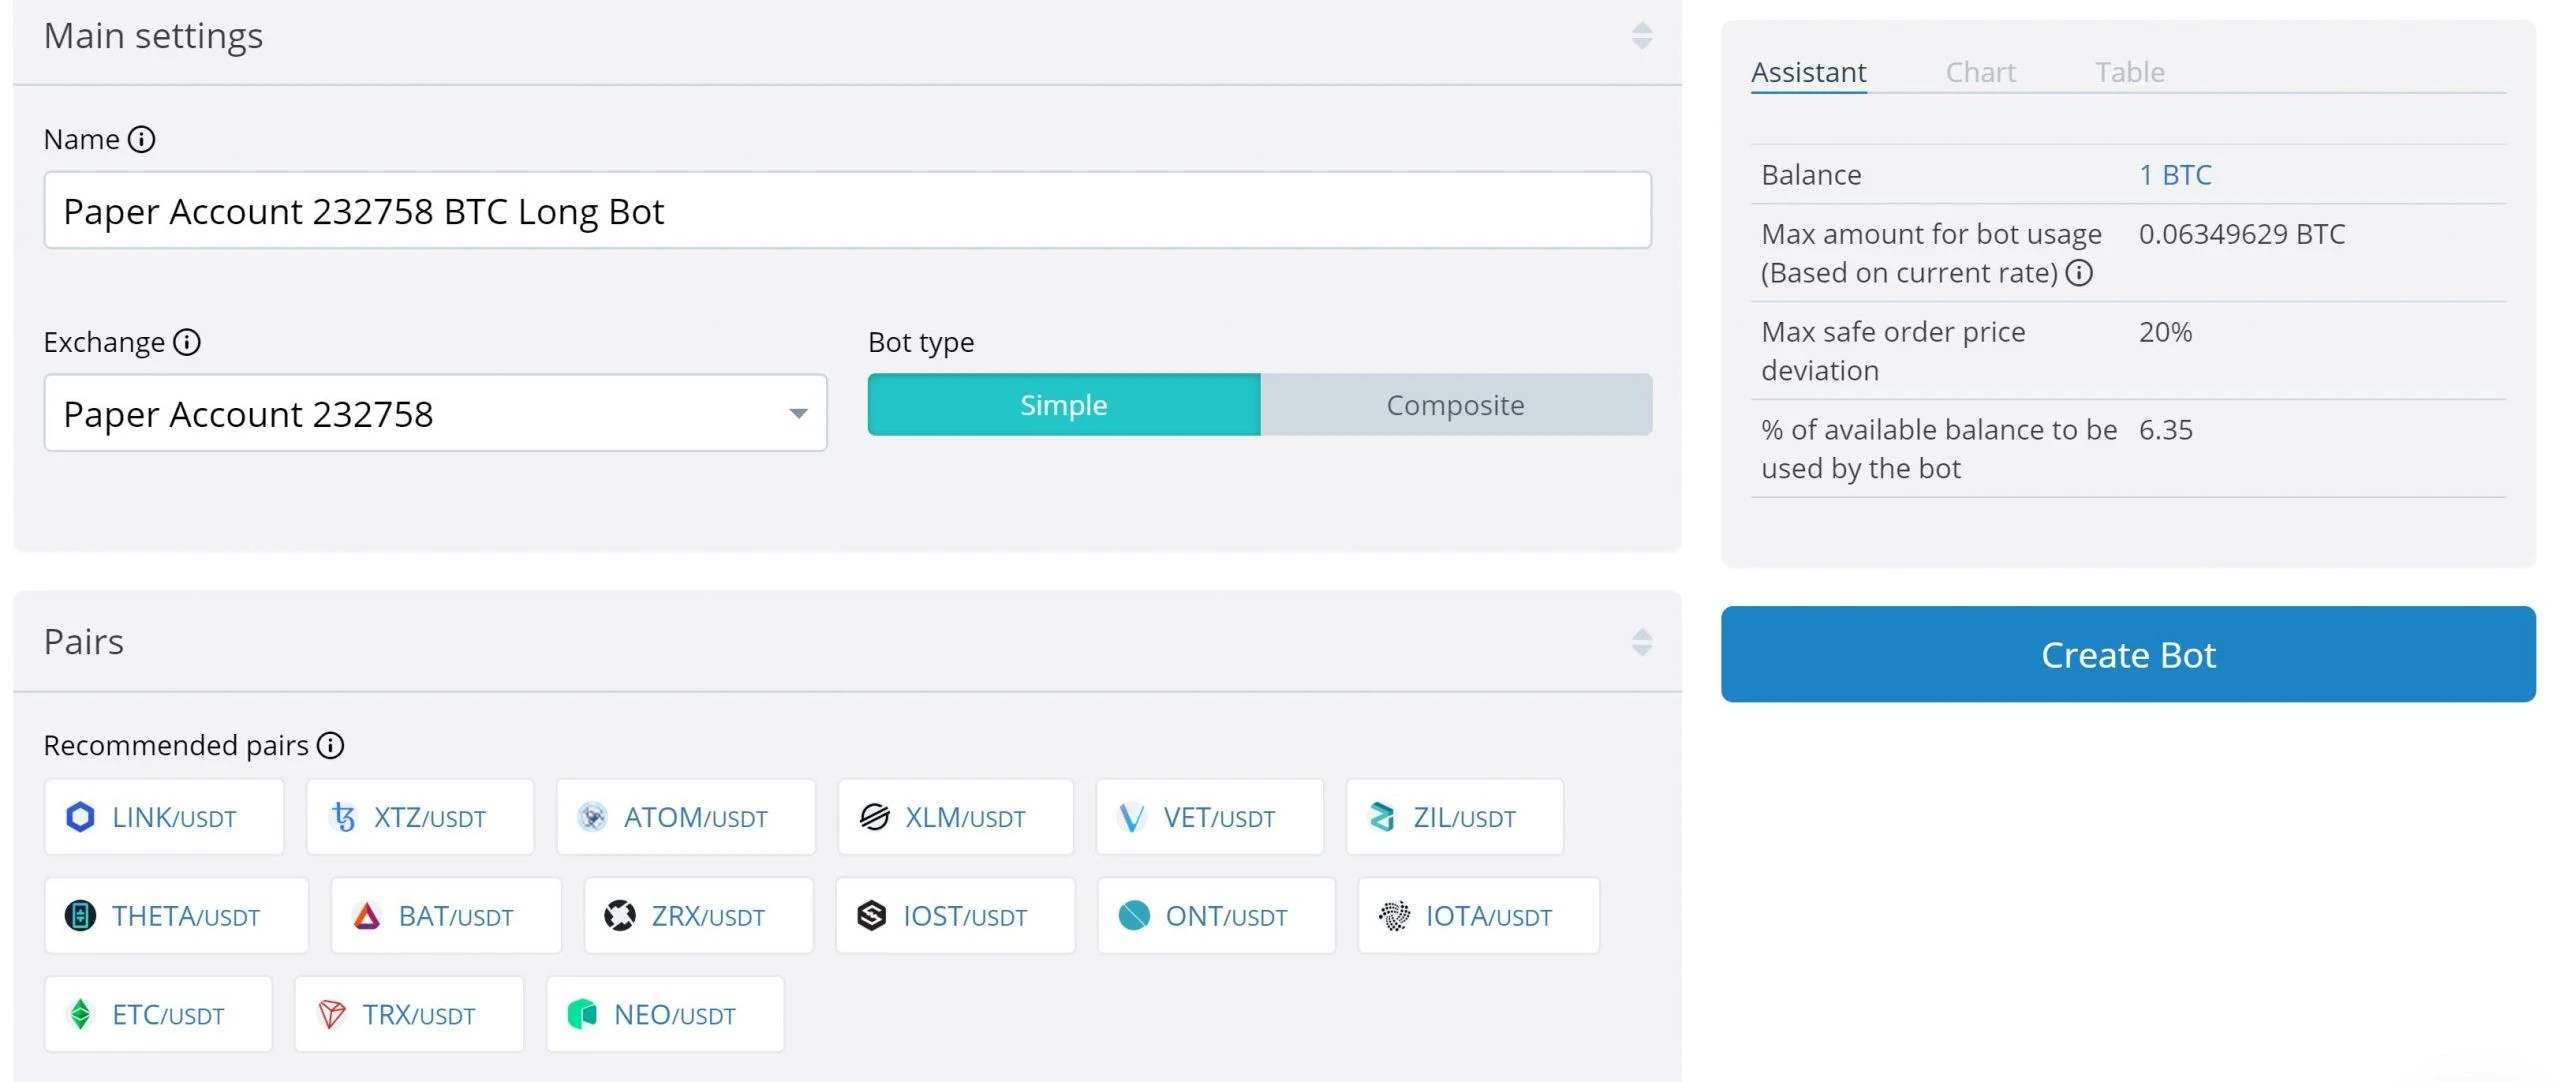Click Recommended pairs info icon
Image resolution: width=2560 pixels, height=1082 pixels.
[330, 745]
